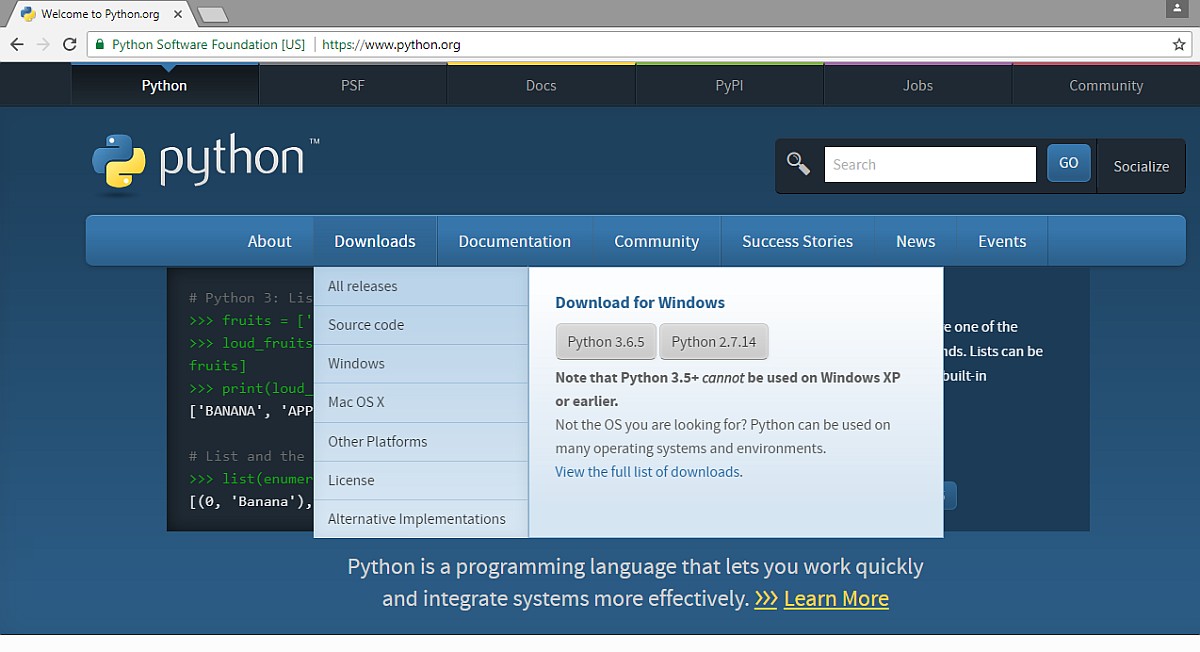The width and height of the screenshot is (1200, 652).
Task: Select Mac OS X in the Downloads menu
Action: pyautogui.click(x=421, y=402)
